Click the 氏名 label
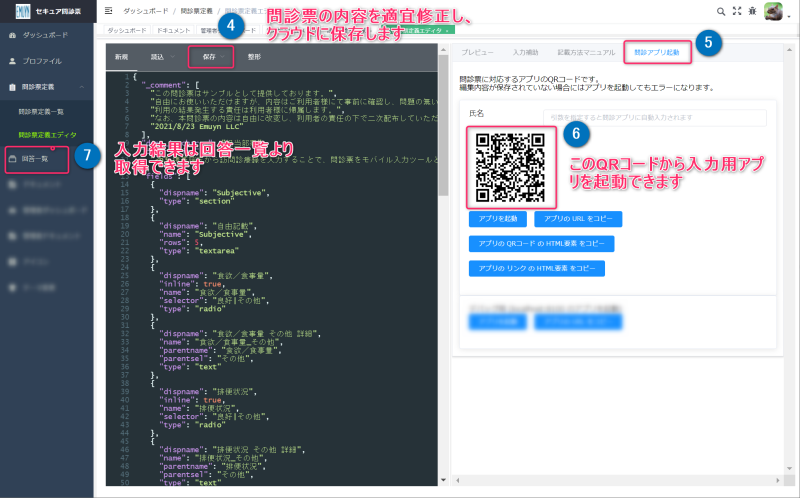The image size is (800, 498). pyautogui.click(x=477, y=113)
